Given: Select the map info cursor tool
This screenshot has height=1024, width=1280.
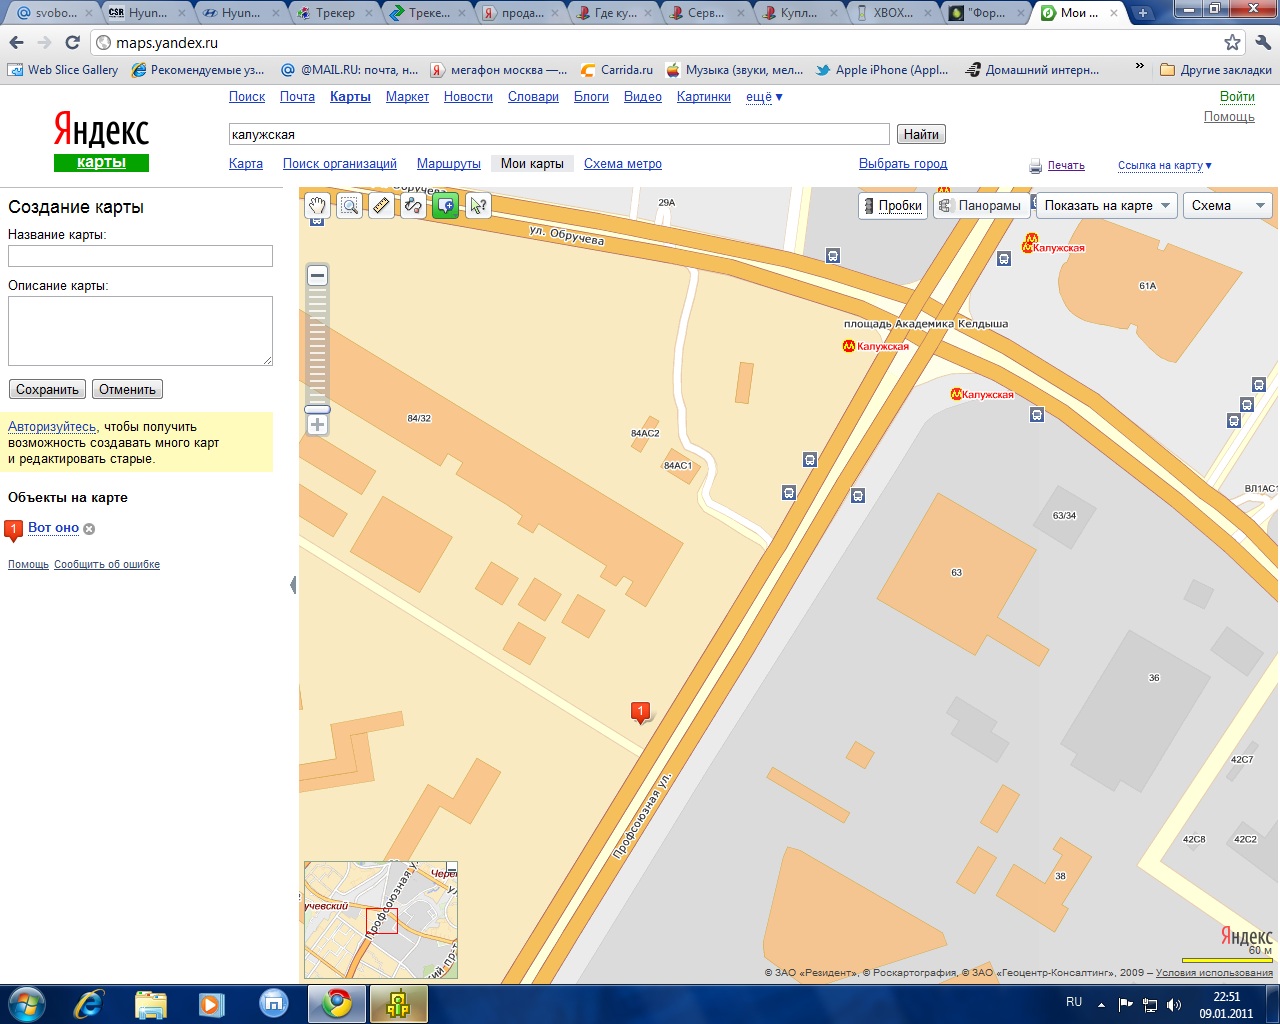Looking at the screenshot, I should (x=478, y=206).
